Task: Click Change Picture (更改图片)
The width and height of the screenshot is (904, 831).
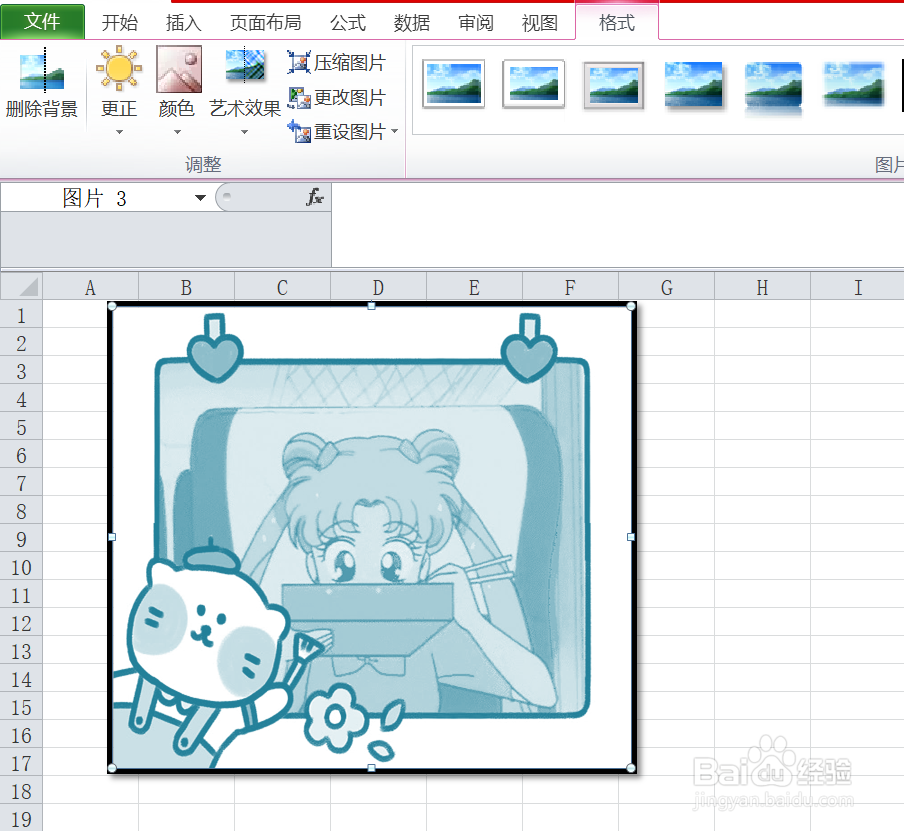Action: (337, 97)
